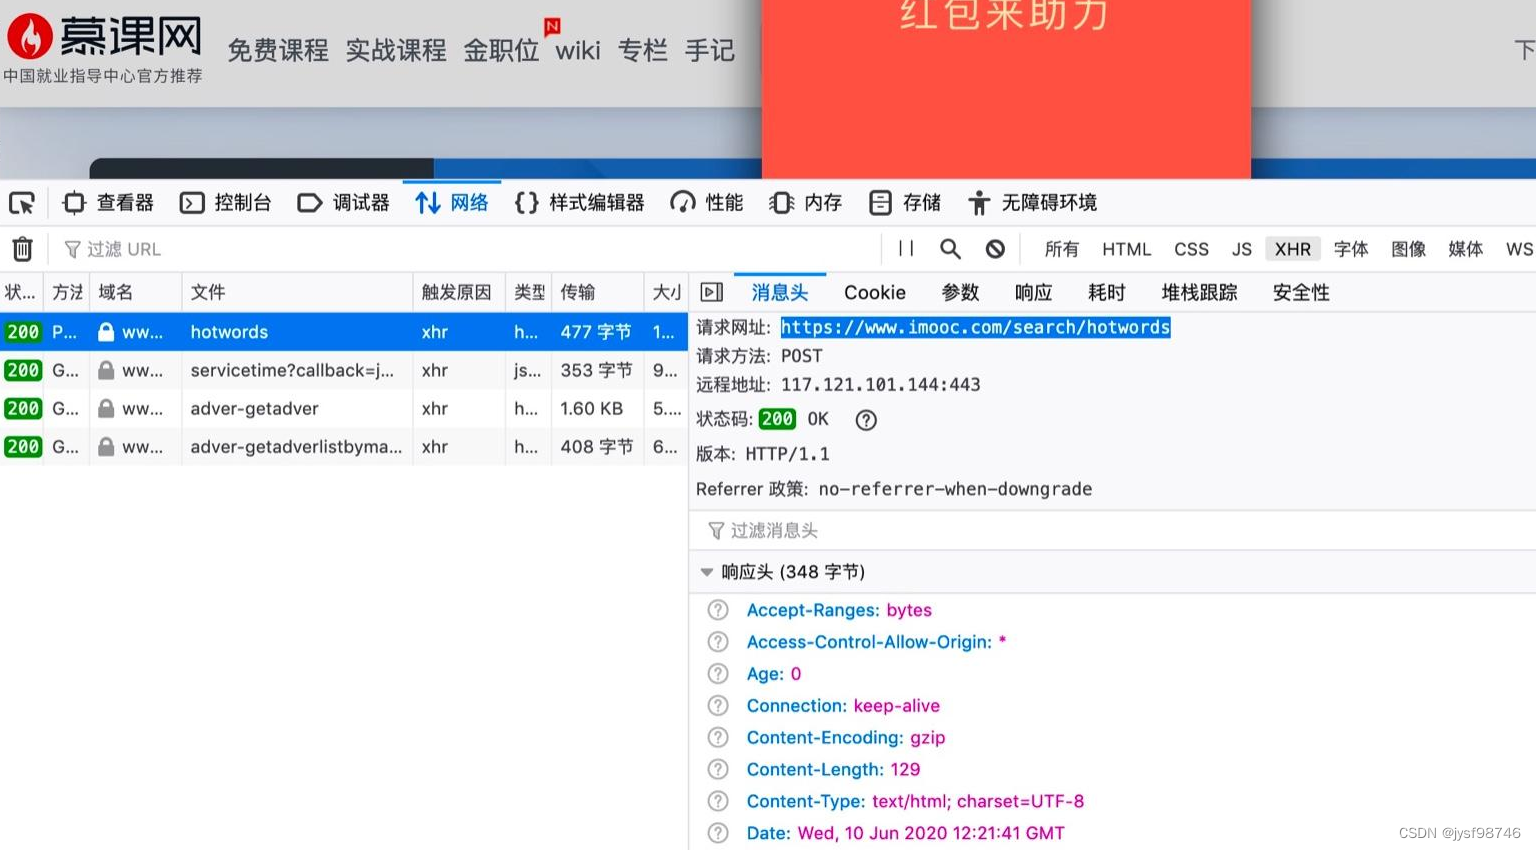Image resolution: width=1536 pixels, height=850 pixels.
Task: Open the 控制台 console tab
Action: click(x=226, y=203)
